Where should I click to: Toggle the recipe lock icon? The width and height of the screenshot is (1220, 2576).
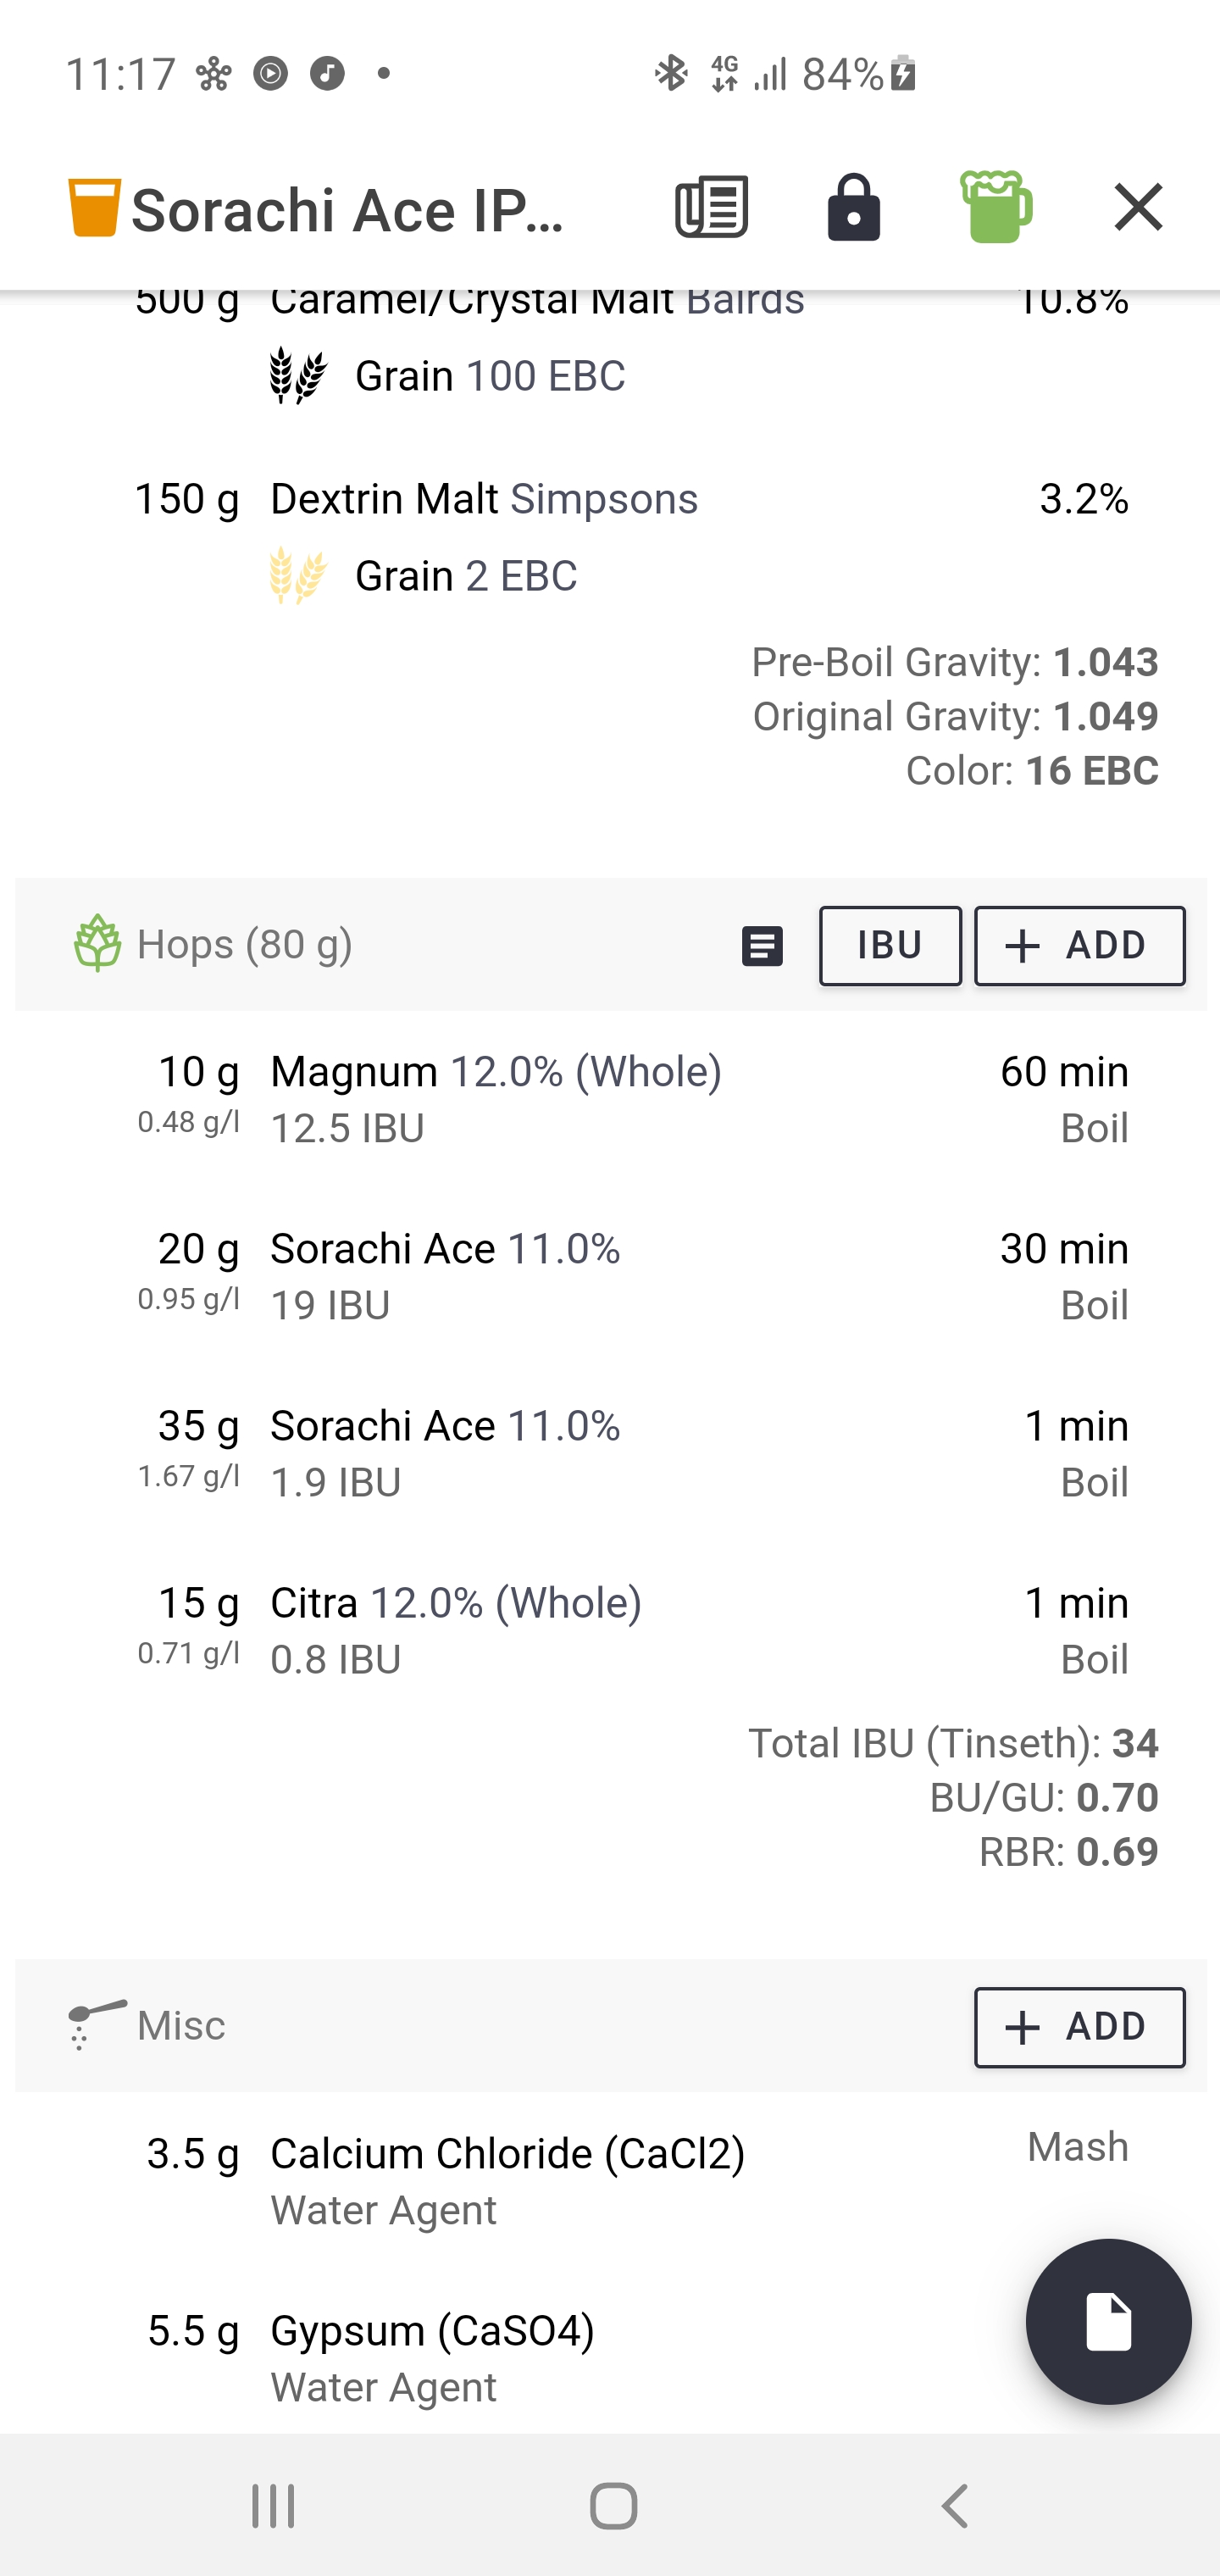coord(854,208)
